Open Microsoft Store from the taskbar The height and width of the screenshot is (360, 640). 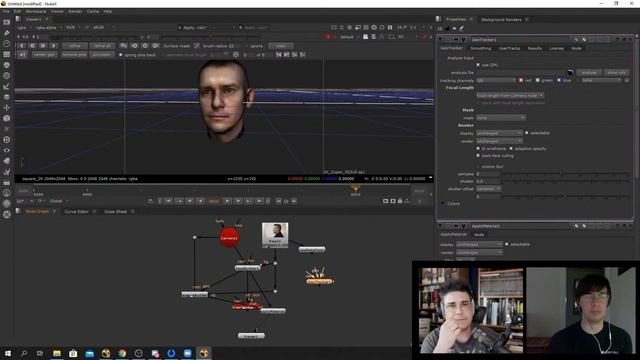73,353
